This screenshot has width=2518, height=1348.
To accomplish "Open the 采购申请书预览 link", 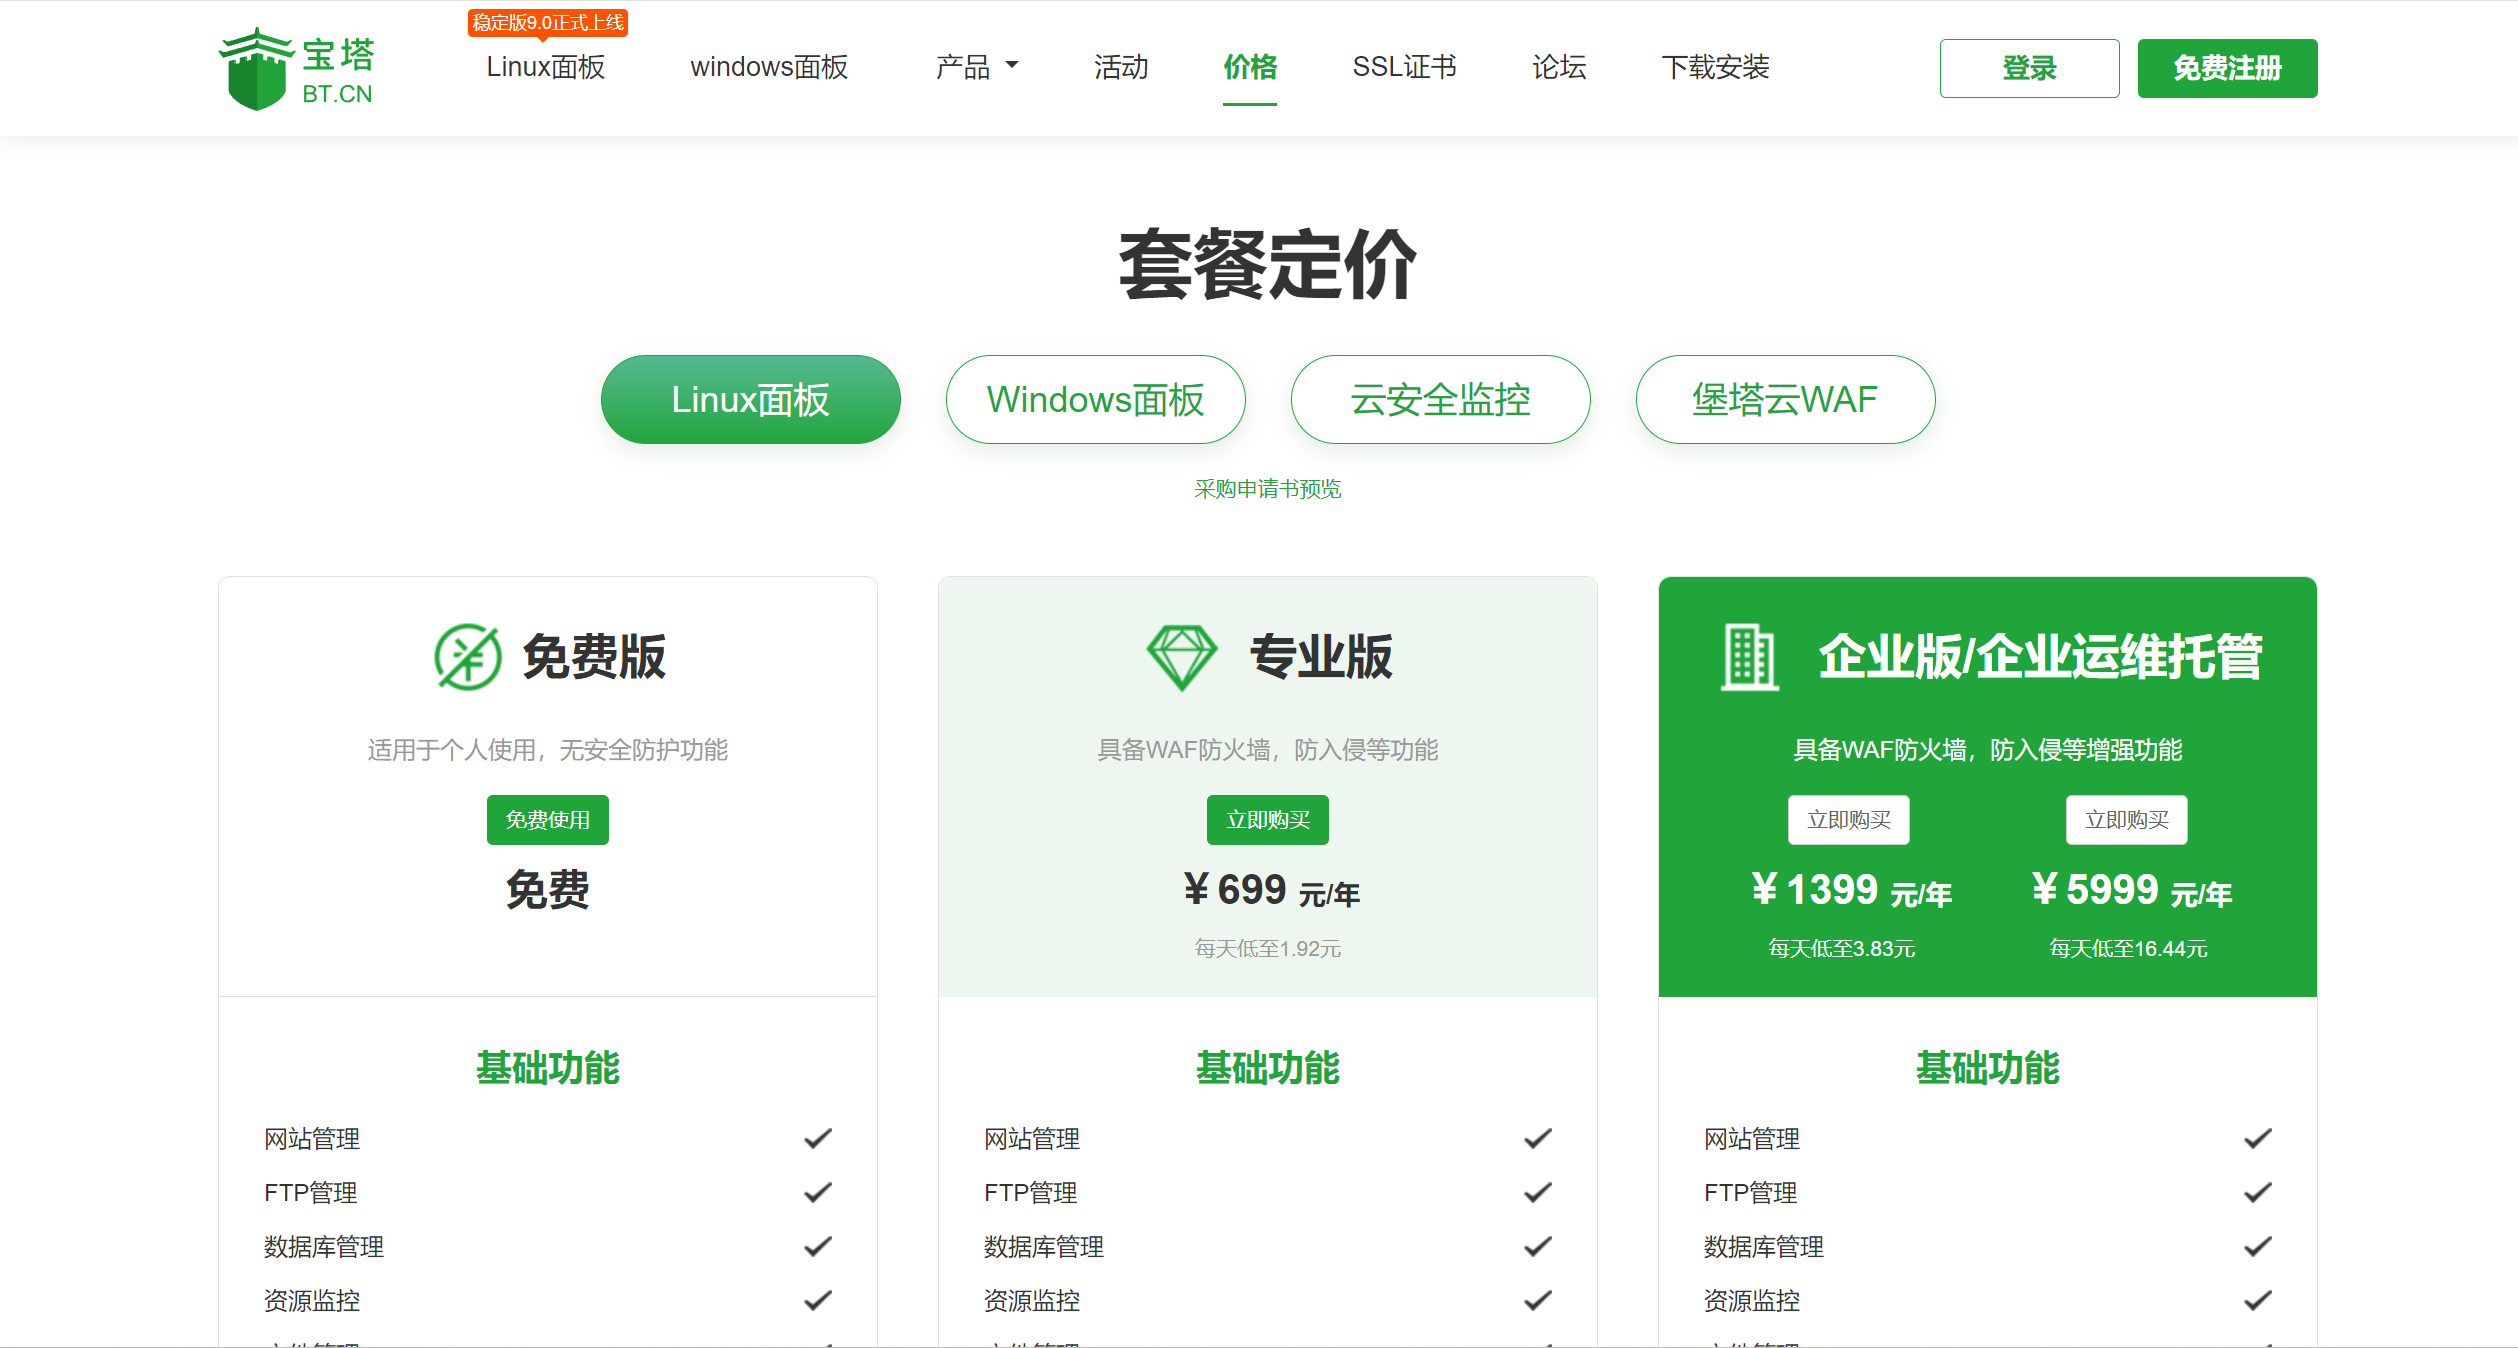I will 1267,489.
